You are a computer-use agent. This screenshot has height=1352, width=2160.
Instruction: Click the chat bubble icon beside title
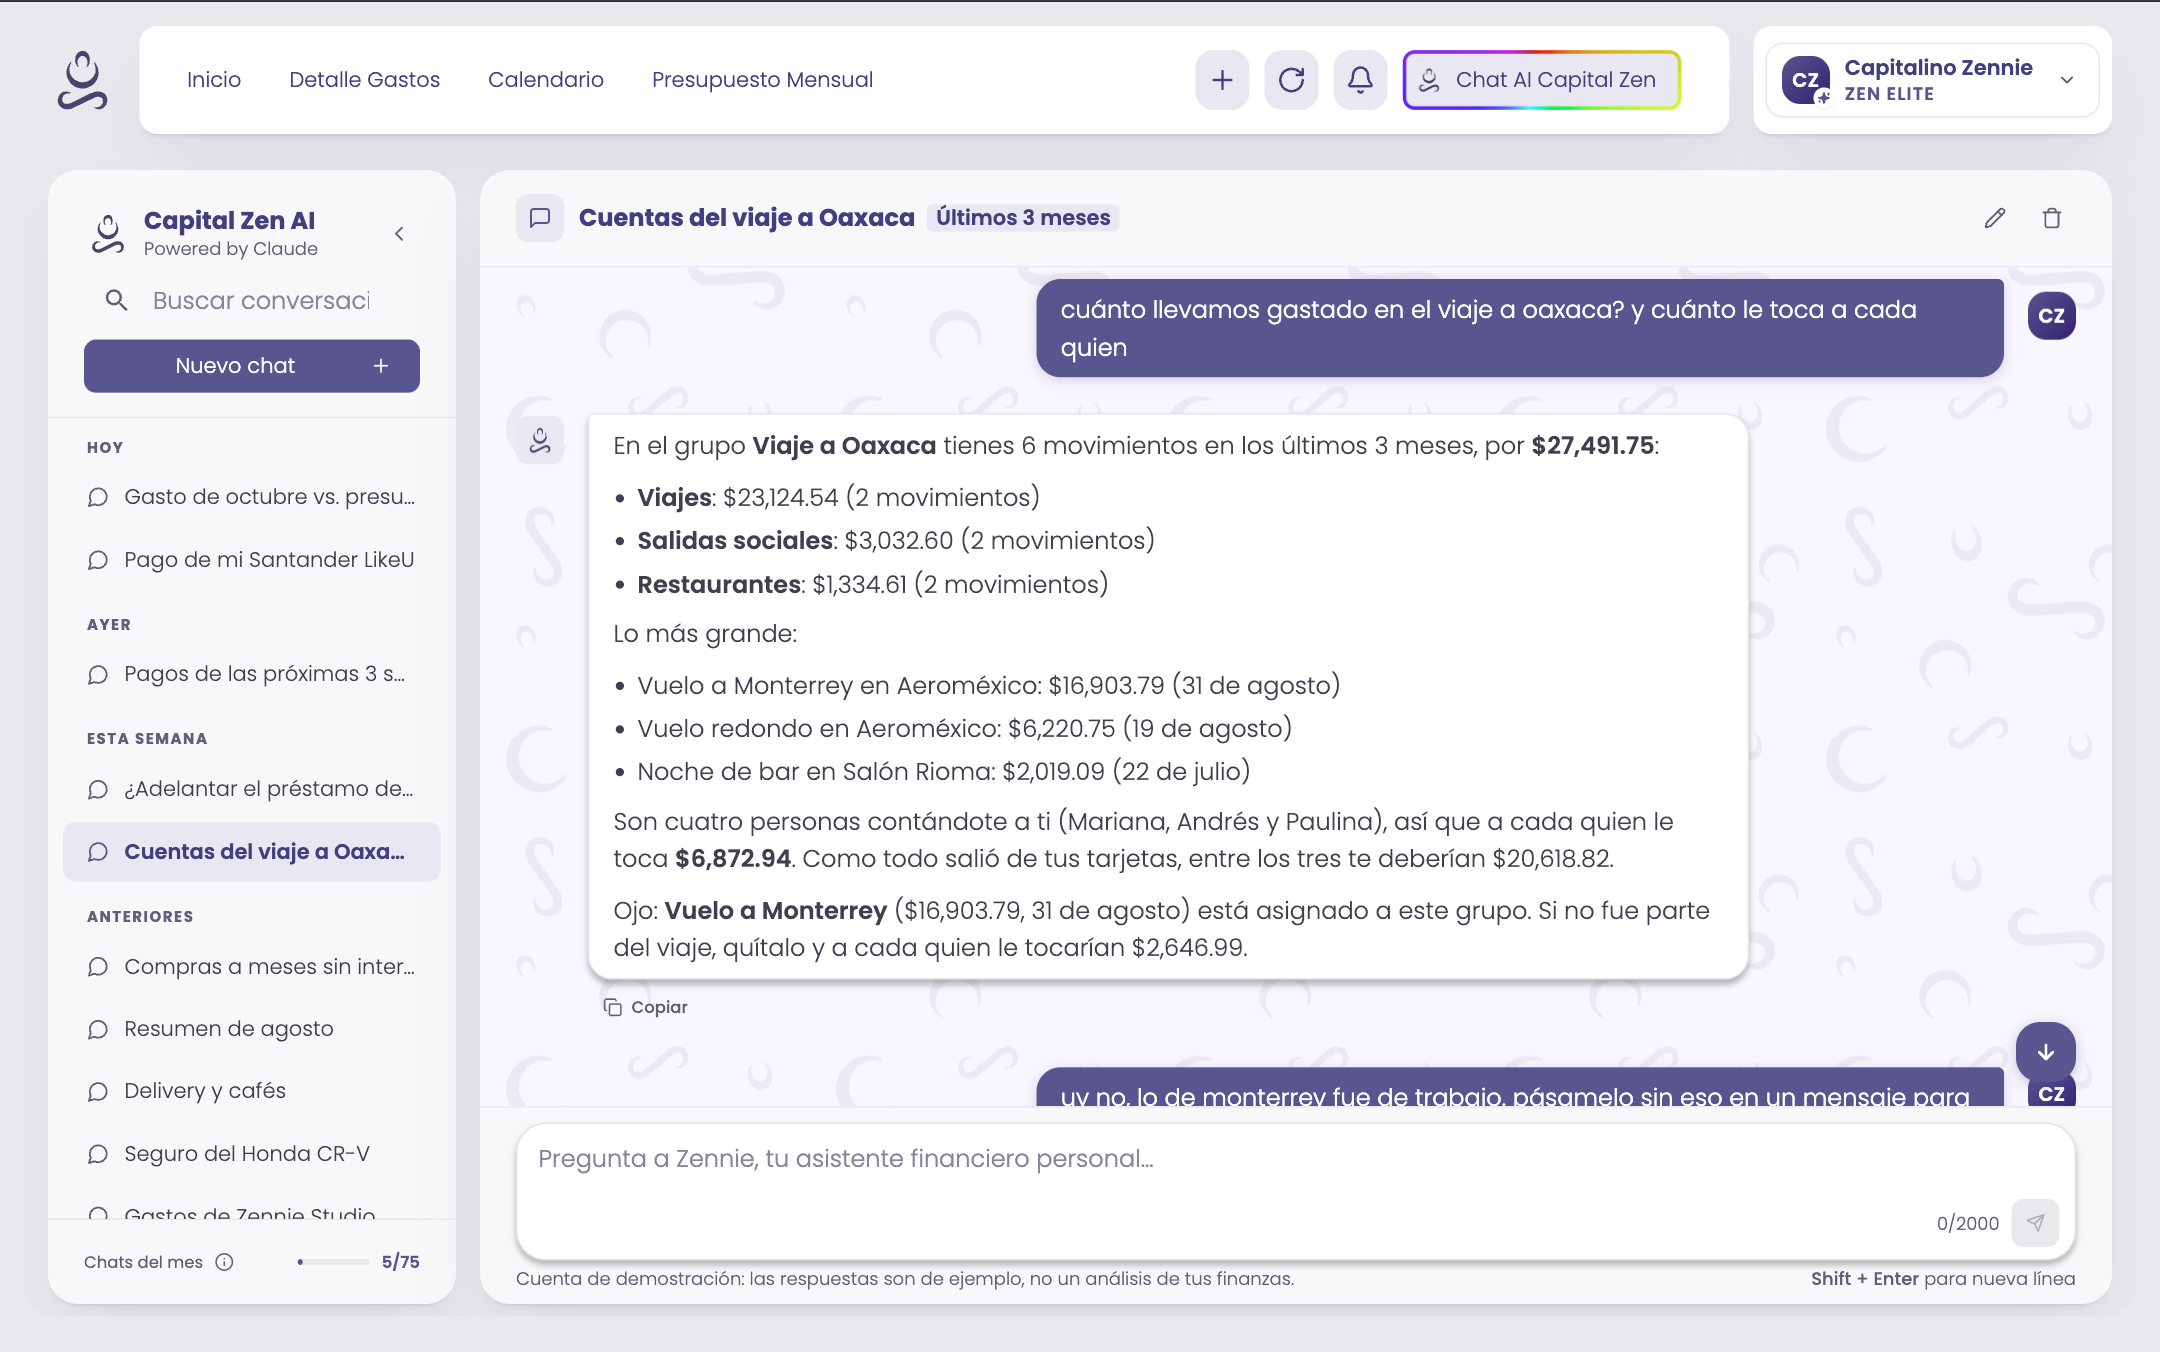pos(540,218)
